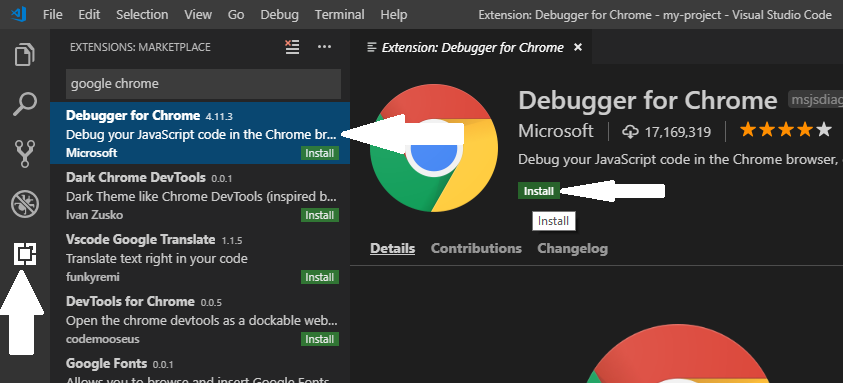This screenshot has height=383, width=843.
Task: Open the Explorer files view
Action: (25, 55)
